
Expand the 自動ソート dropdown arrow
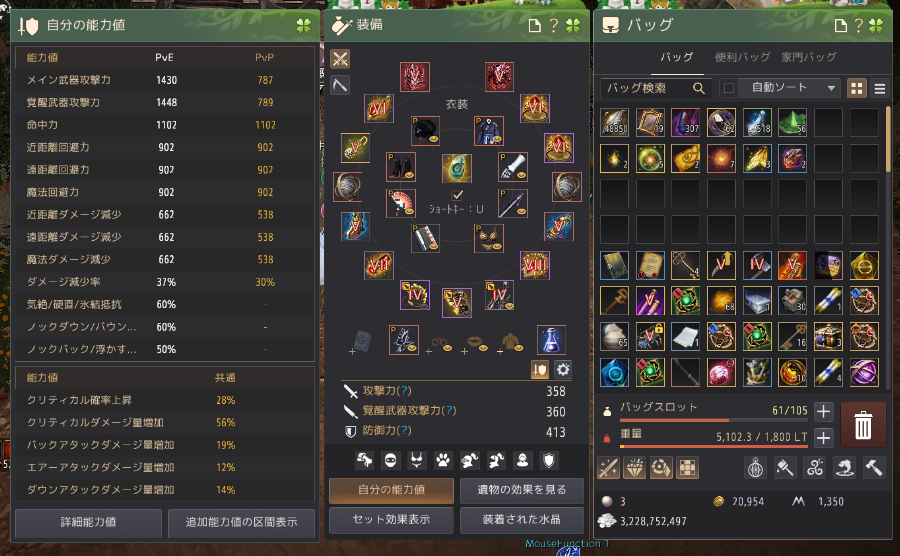[x=831, y=88]
